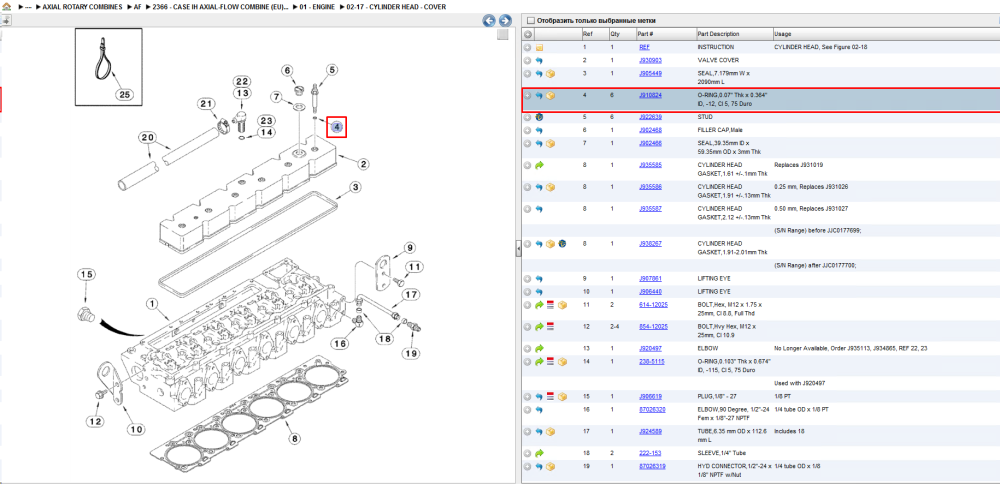This screenshot has width=1000, height=484.
Task: Select callout 21 clamp in the diagram
Action: coord(205,104)
